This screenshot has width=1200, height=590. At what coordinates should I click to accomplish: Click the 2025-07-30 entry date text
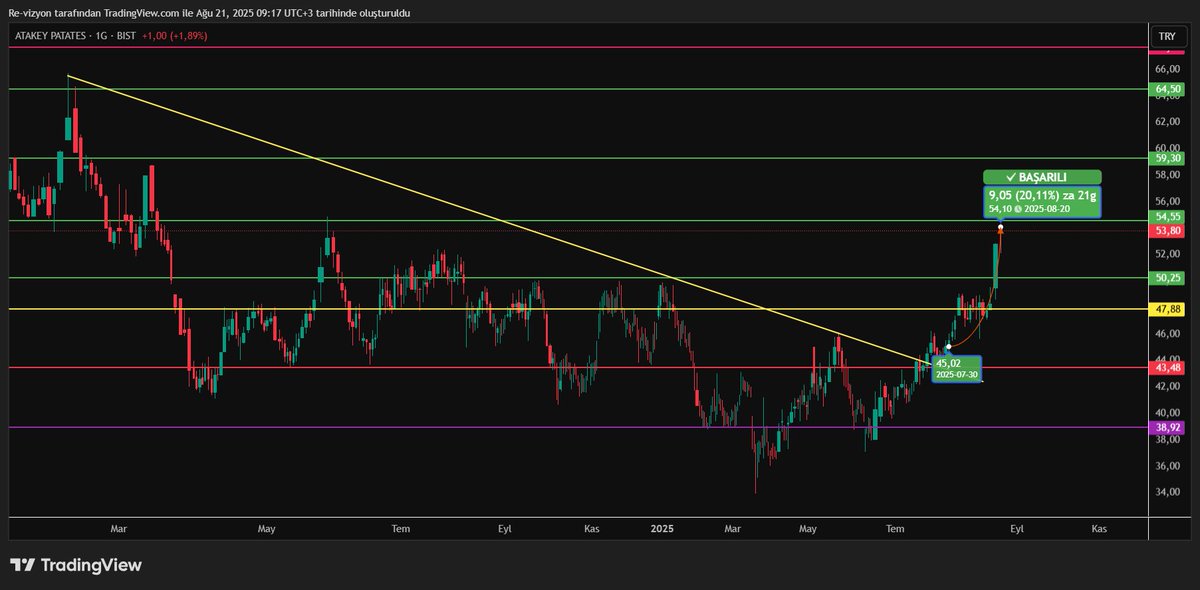[x=957, y=374]
